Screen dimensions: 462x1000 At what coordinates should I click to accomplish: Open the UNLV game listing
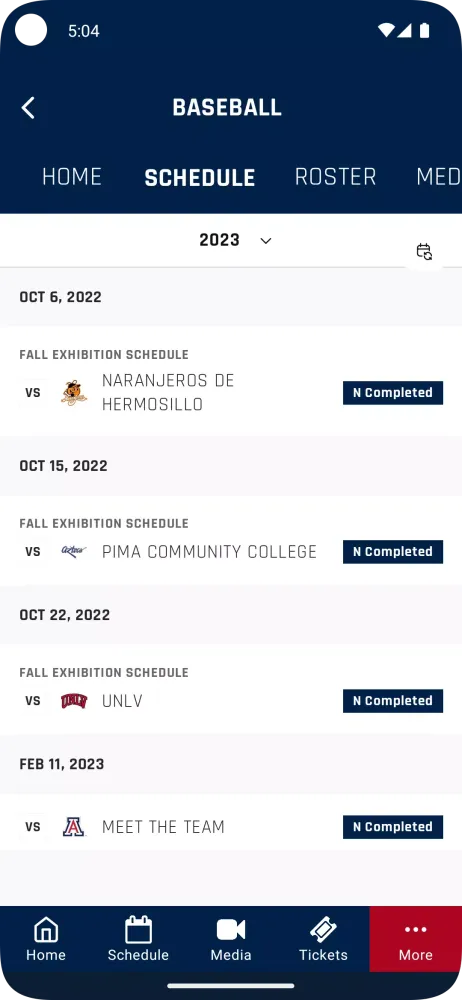tap(231, 689)
